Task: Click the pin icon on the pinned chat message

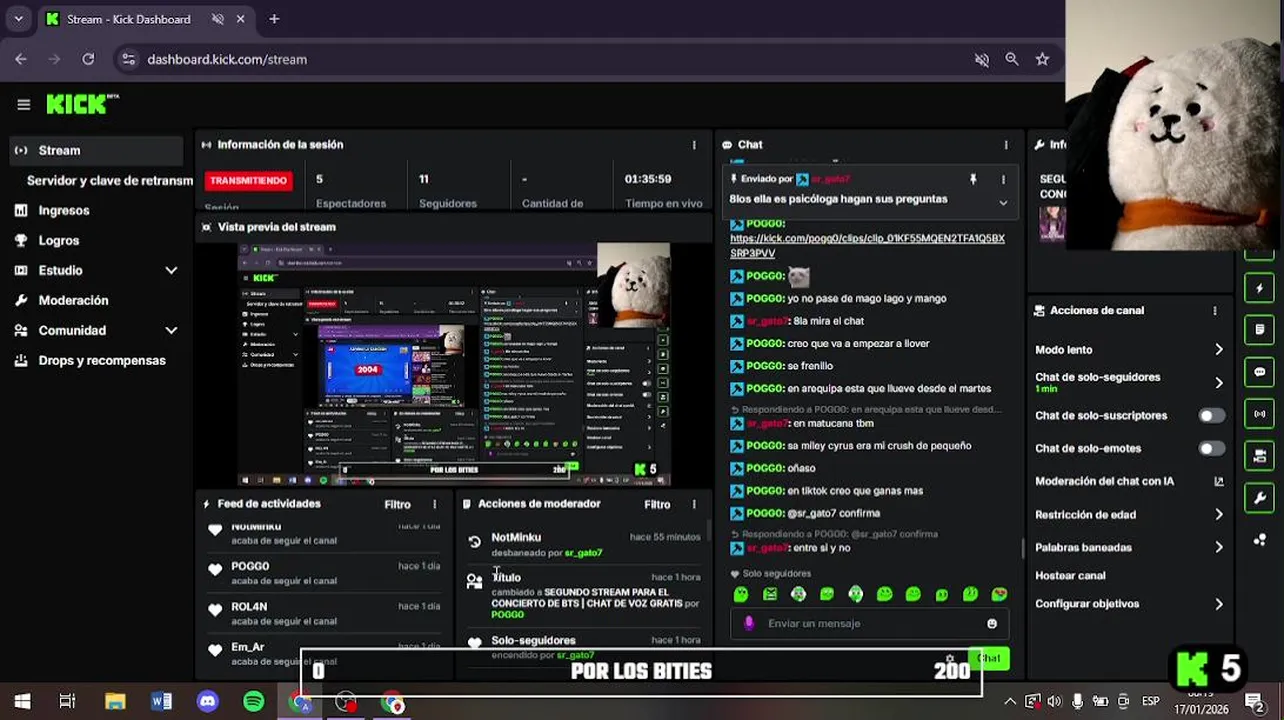Action: pos(972,179)
